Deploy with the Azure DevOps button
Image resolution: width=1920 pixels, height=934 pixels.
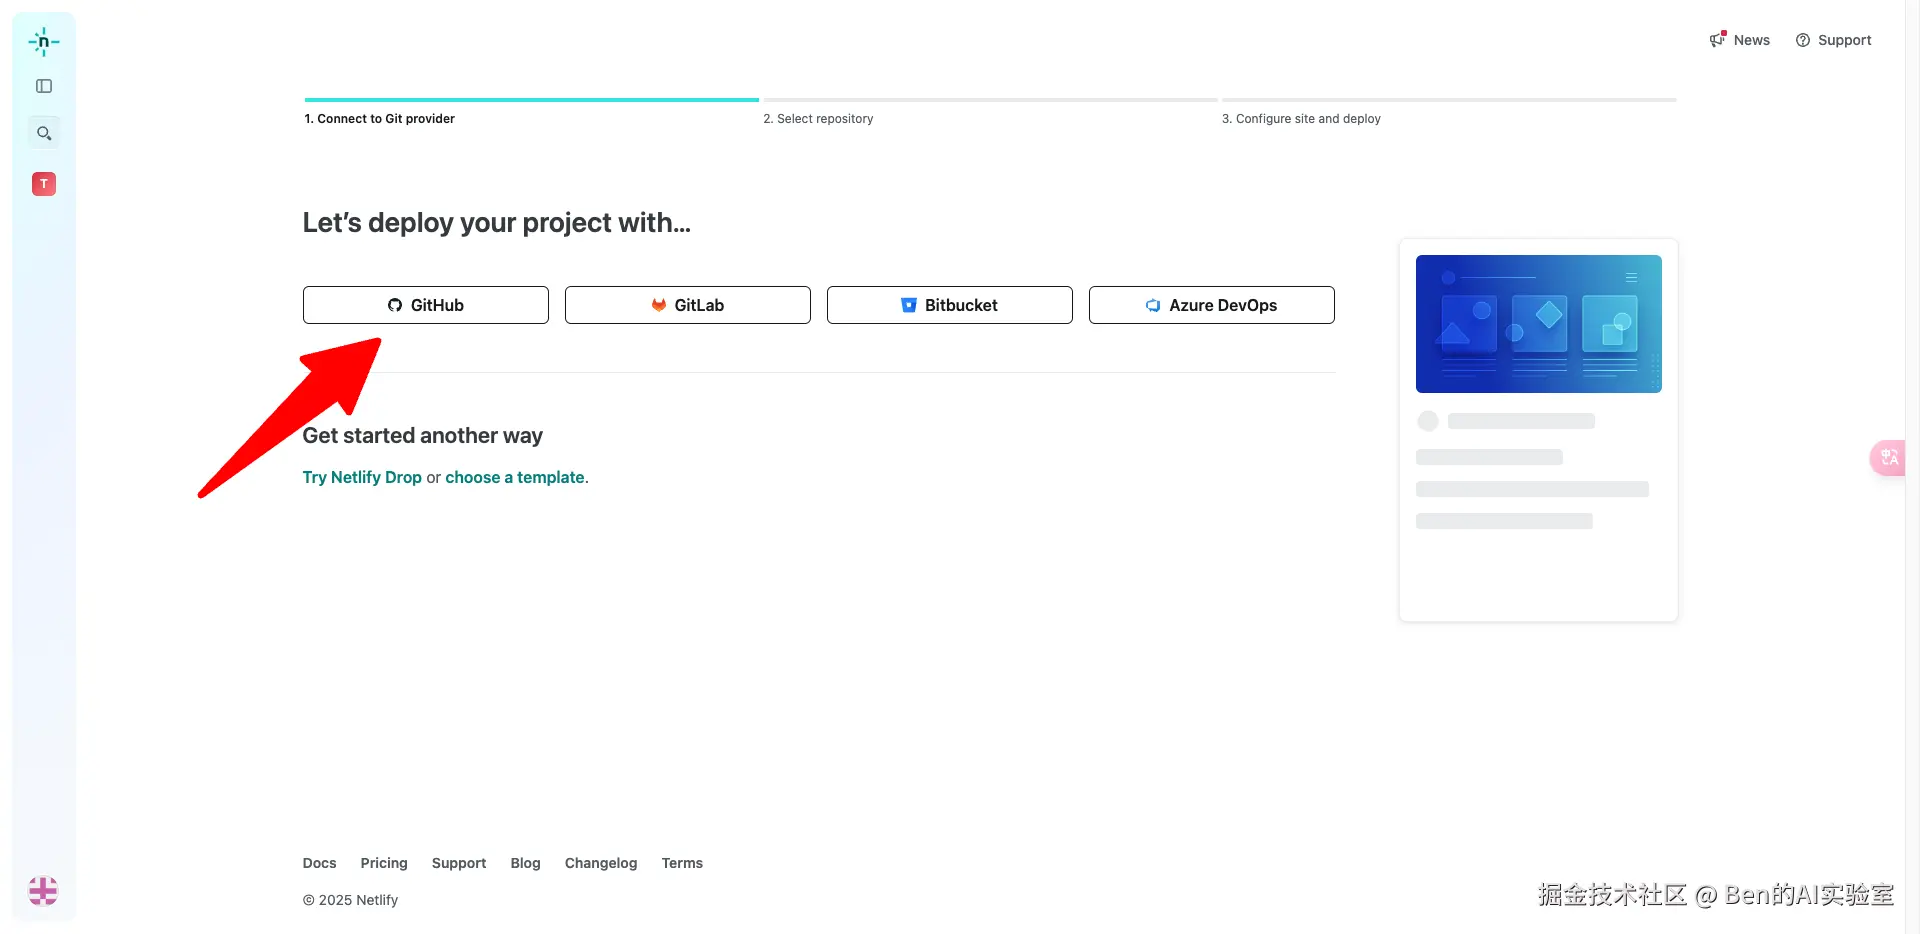tap(1212, 305)
